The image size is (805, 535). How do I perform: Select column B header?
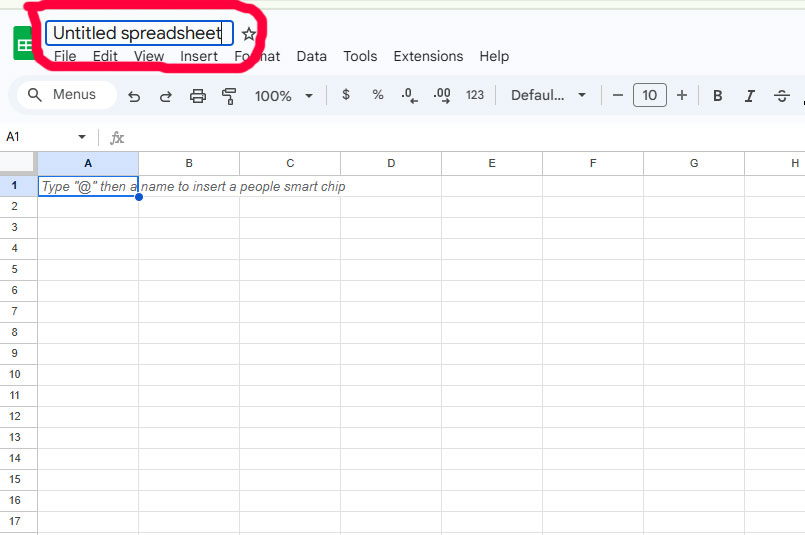189,163
